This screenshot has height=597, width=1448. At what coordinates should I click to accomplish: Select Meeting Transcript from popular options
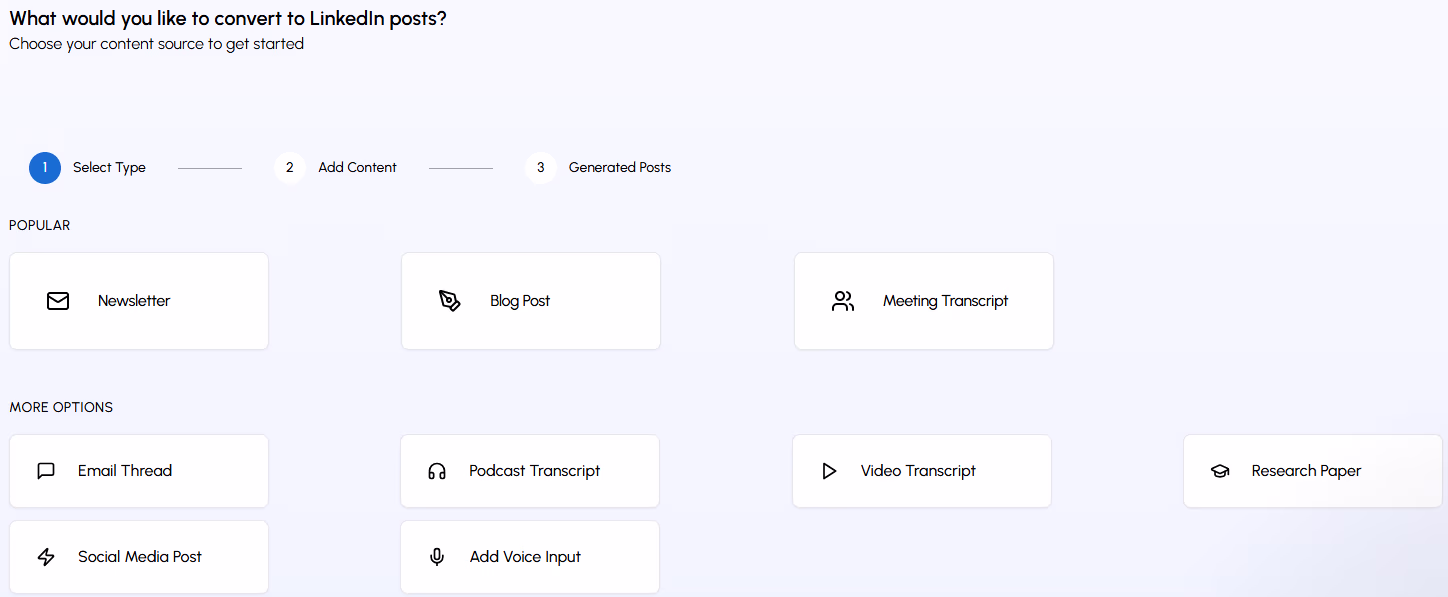click(923, 300)
